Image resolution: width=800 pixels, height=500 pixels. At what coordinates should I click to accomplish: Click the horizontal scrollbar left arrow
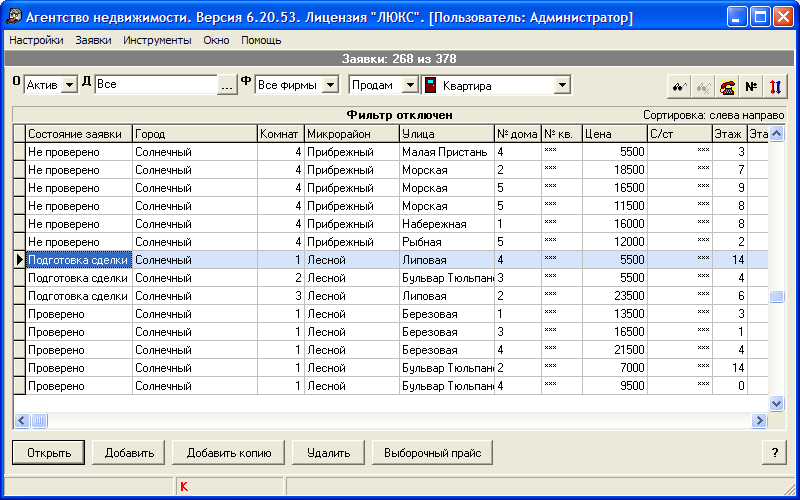22,420
